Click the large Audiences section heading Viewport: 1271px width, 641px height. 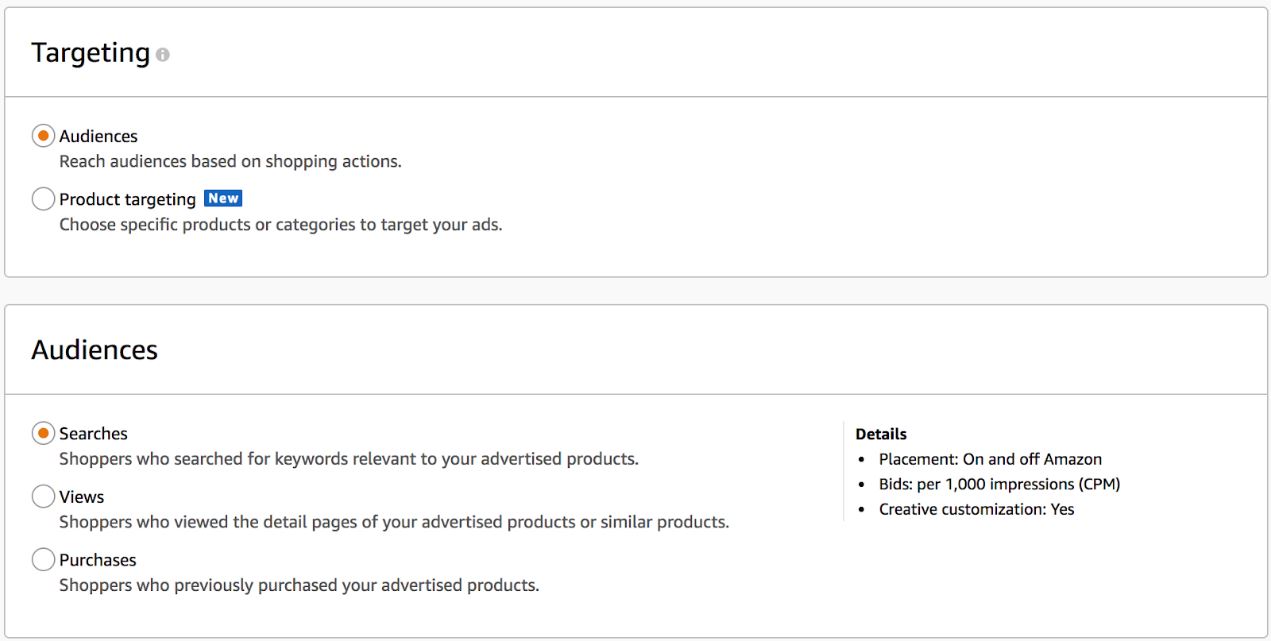(x=94, y=350)
